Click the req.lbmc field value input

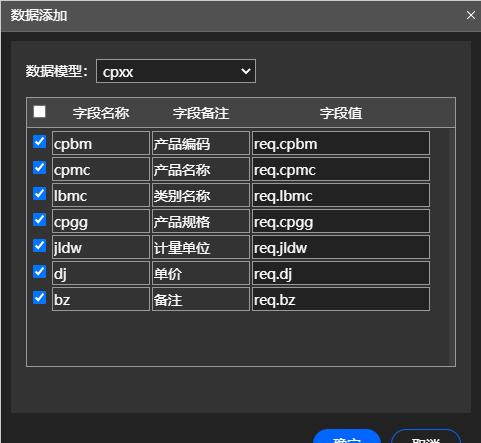341,195
